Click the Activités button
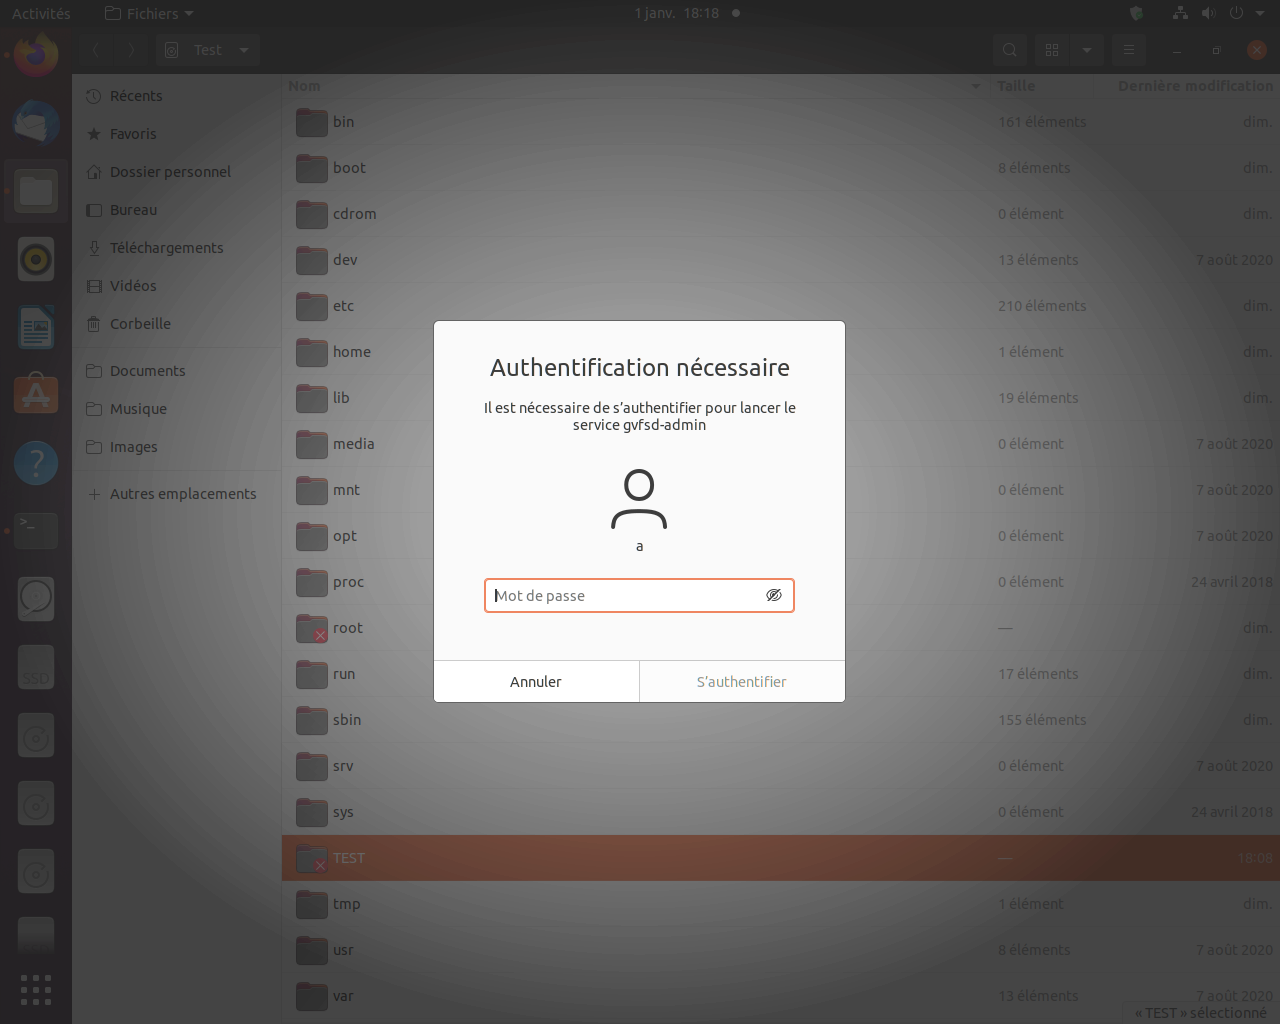1280x1024 pixels. 41,13
